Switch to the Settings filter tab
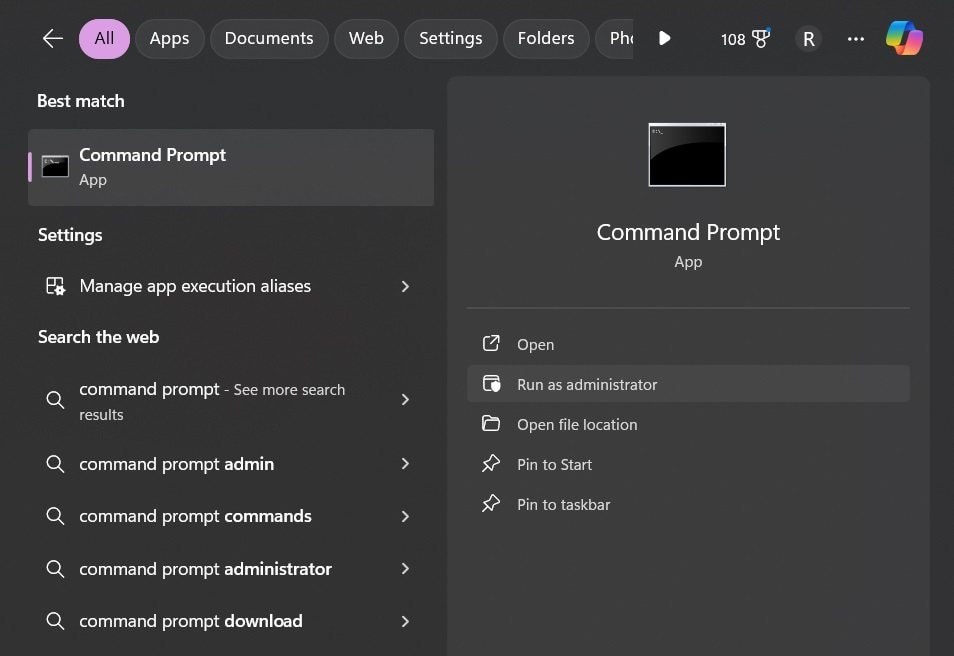Screen dimensions: 954x656 click(x=451, y=38)
